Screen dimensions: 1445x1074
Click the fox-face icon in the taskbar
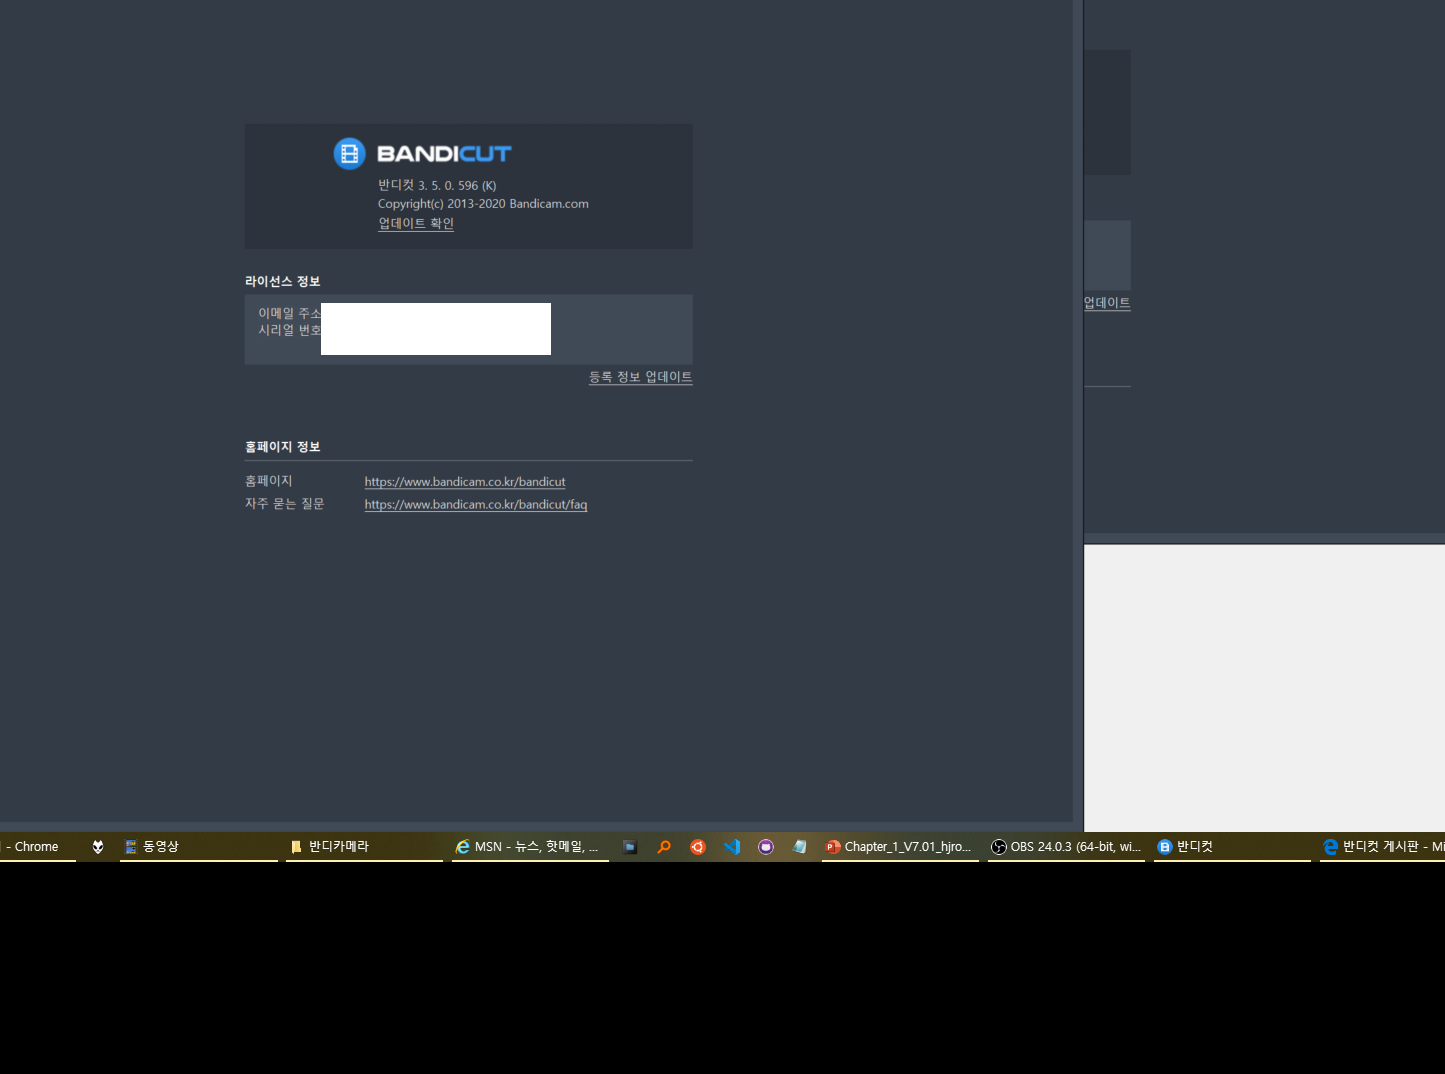[x=98, y=847]
